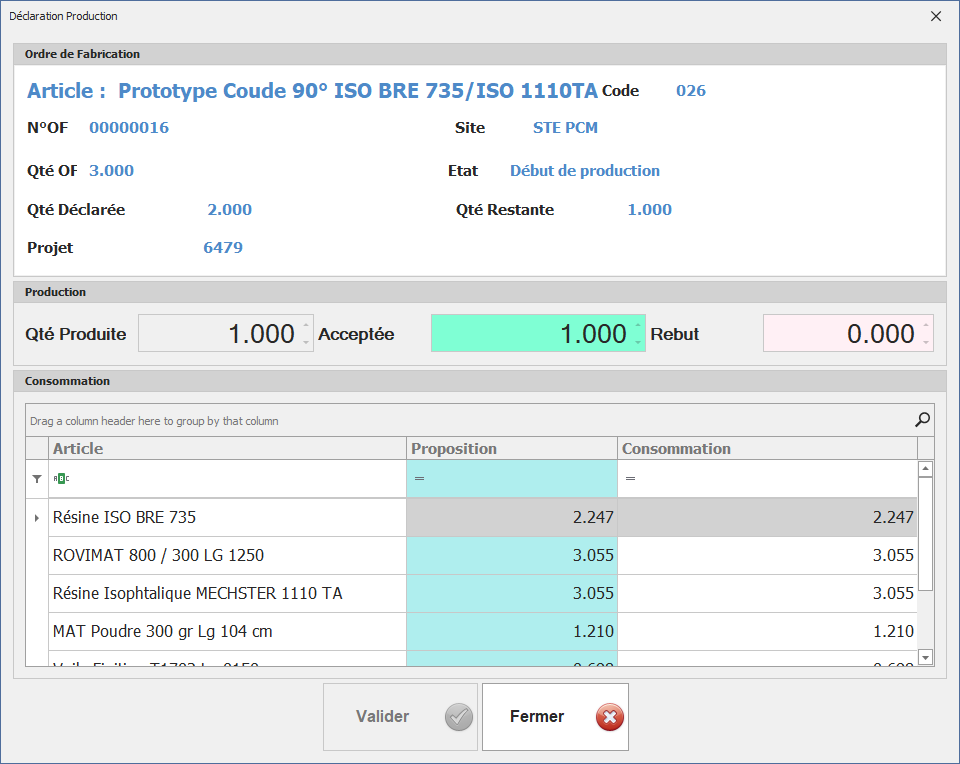The width and height of the screenshot is (960, 764).
Task: Select the ROVIMAT 800 / 300 LG 1250 row
Action: (227, 556)
